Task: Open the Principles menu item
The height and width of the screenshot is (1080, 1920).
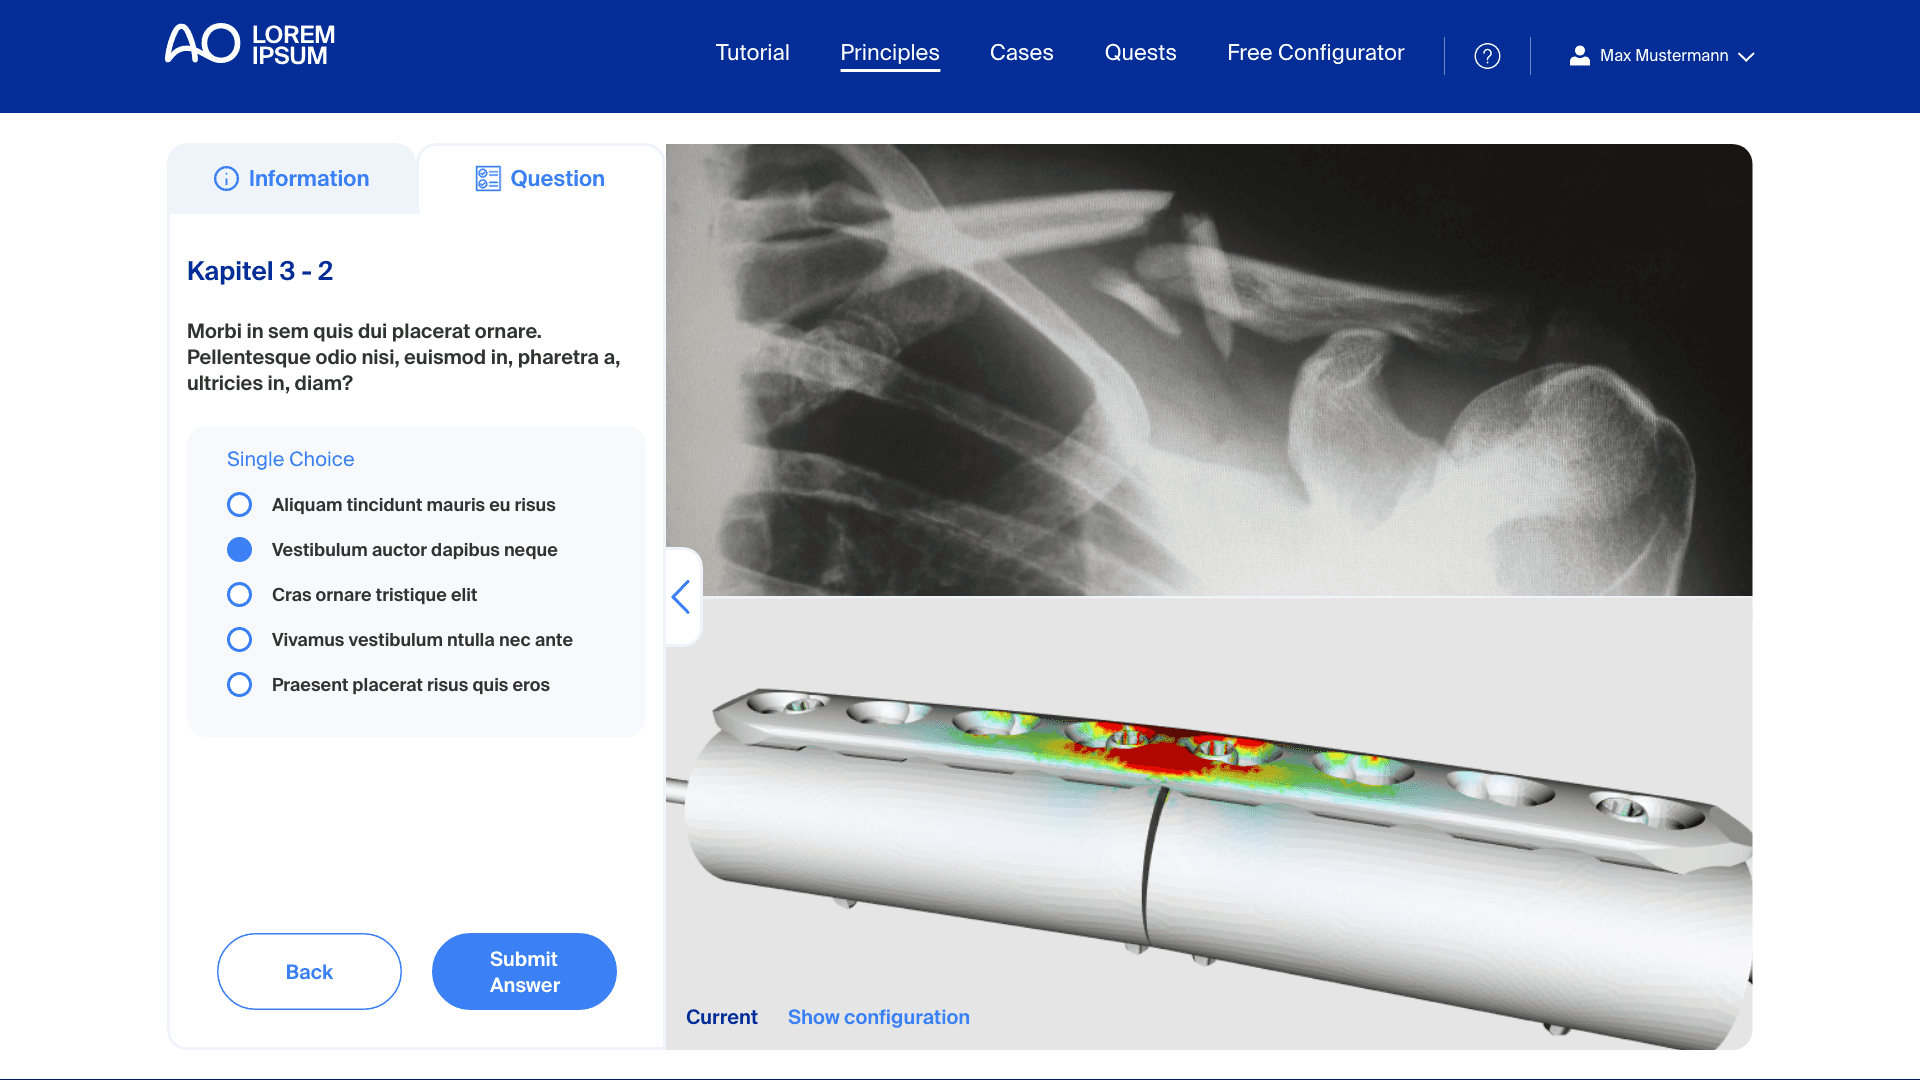Action: [890, 53]
